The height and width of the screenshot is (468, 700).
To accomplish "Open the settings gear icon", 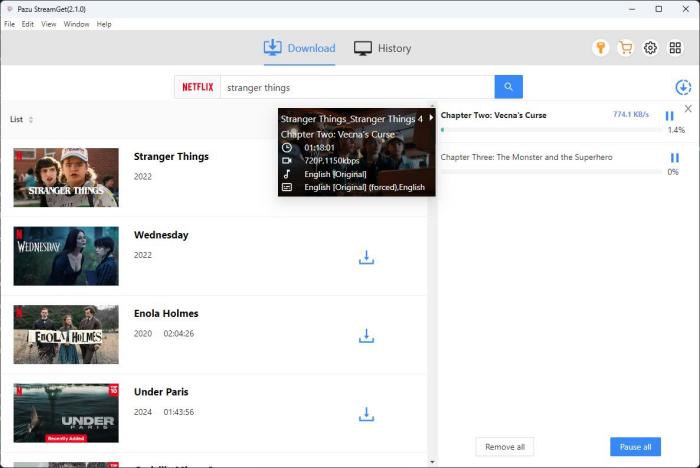I will click(650, 48).
